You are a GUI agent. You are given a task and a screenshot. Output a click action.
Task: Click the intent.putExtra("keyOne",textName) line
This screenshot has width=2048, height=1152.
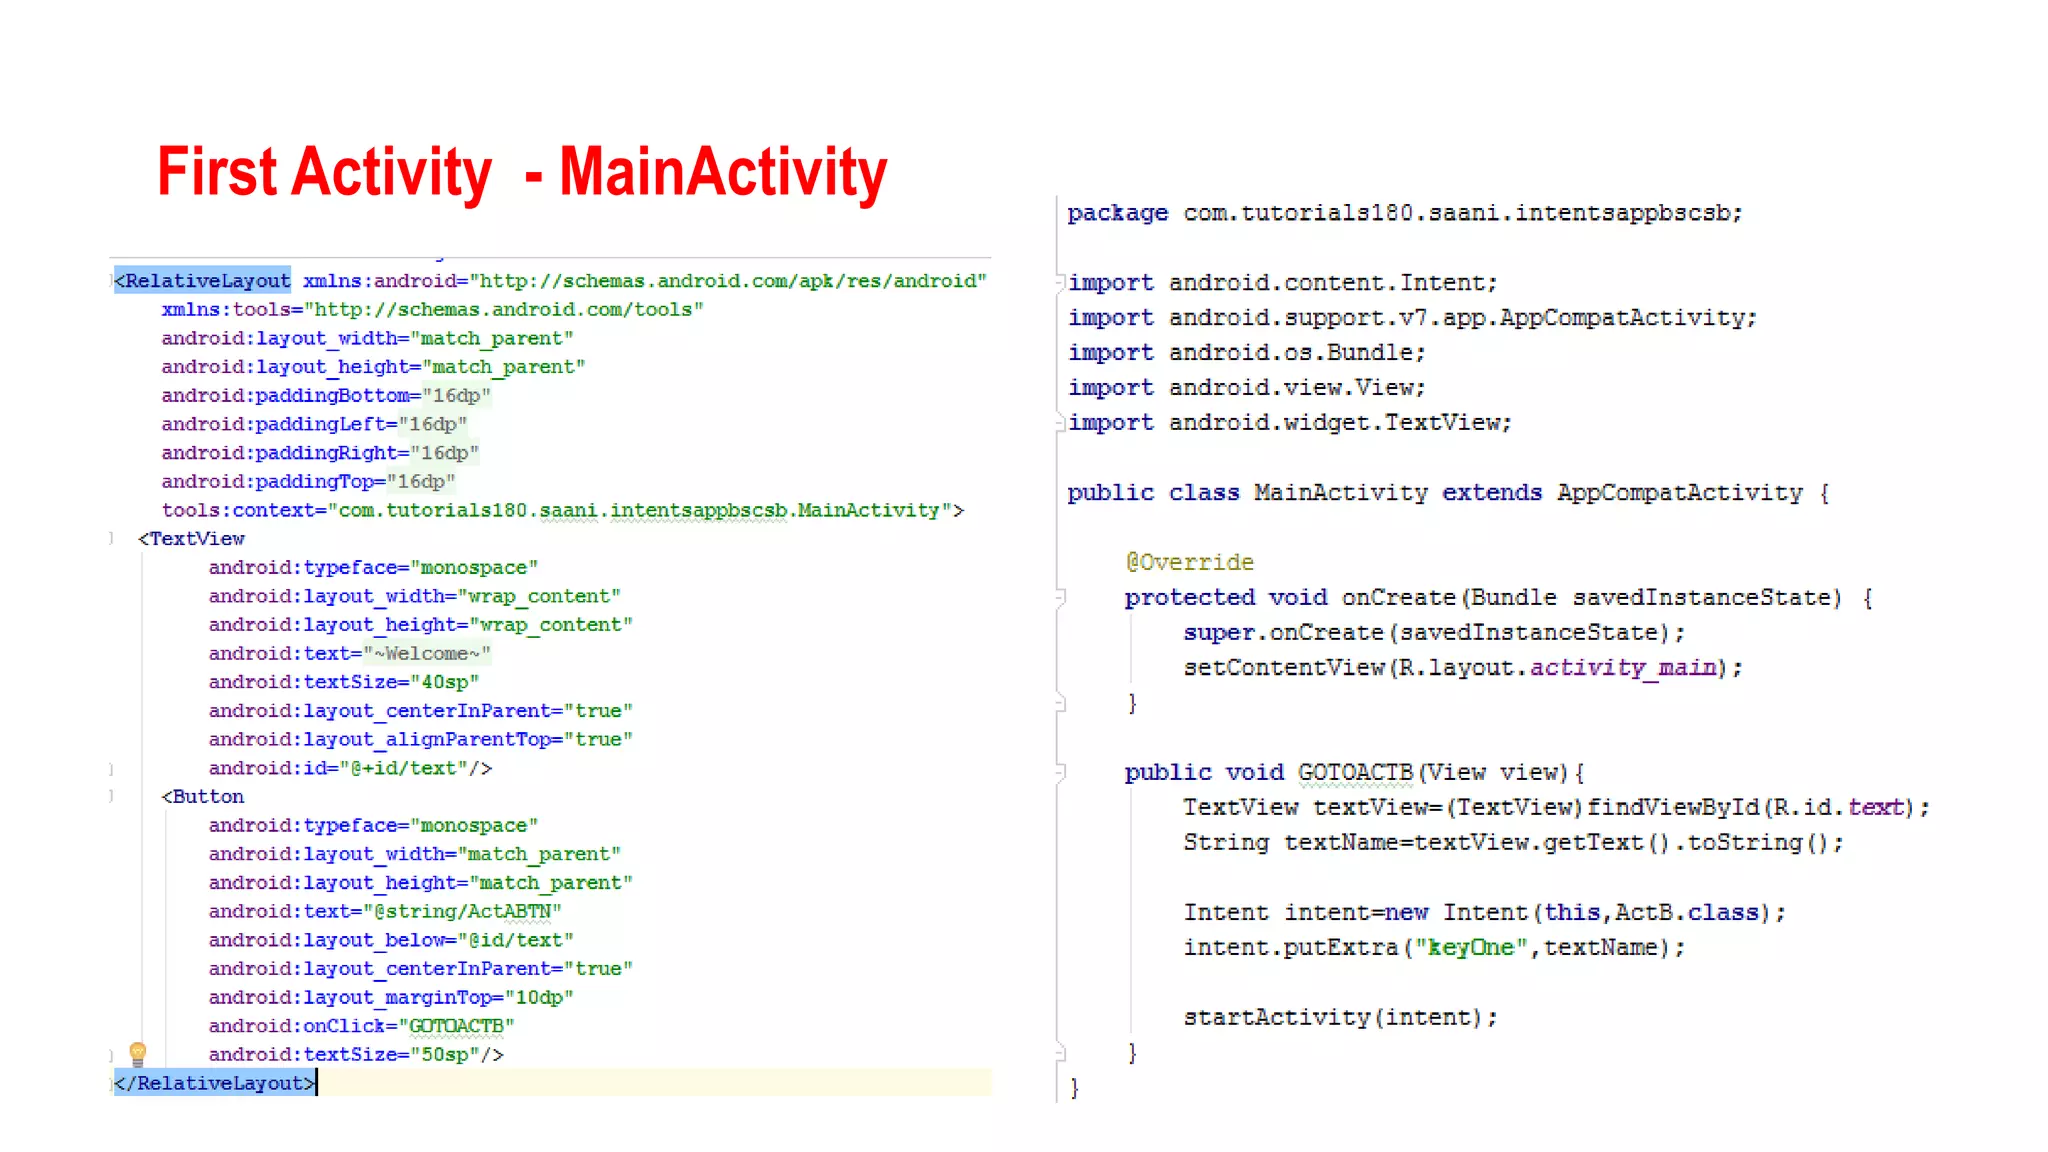(x=1434, y=947)
